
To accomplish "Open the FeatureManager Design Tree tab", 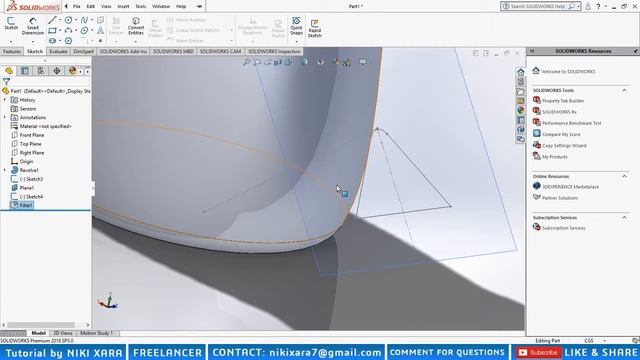I will tap(9, 71).
